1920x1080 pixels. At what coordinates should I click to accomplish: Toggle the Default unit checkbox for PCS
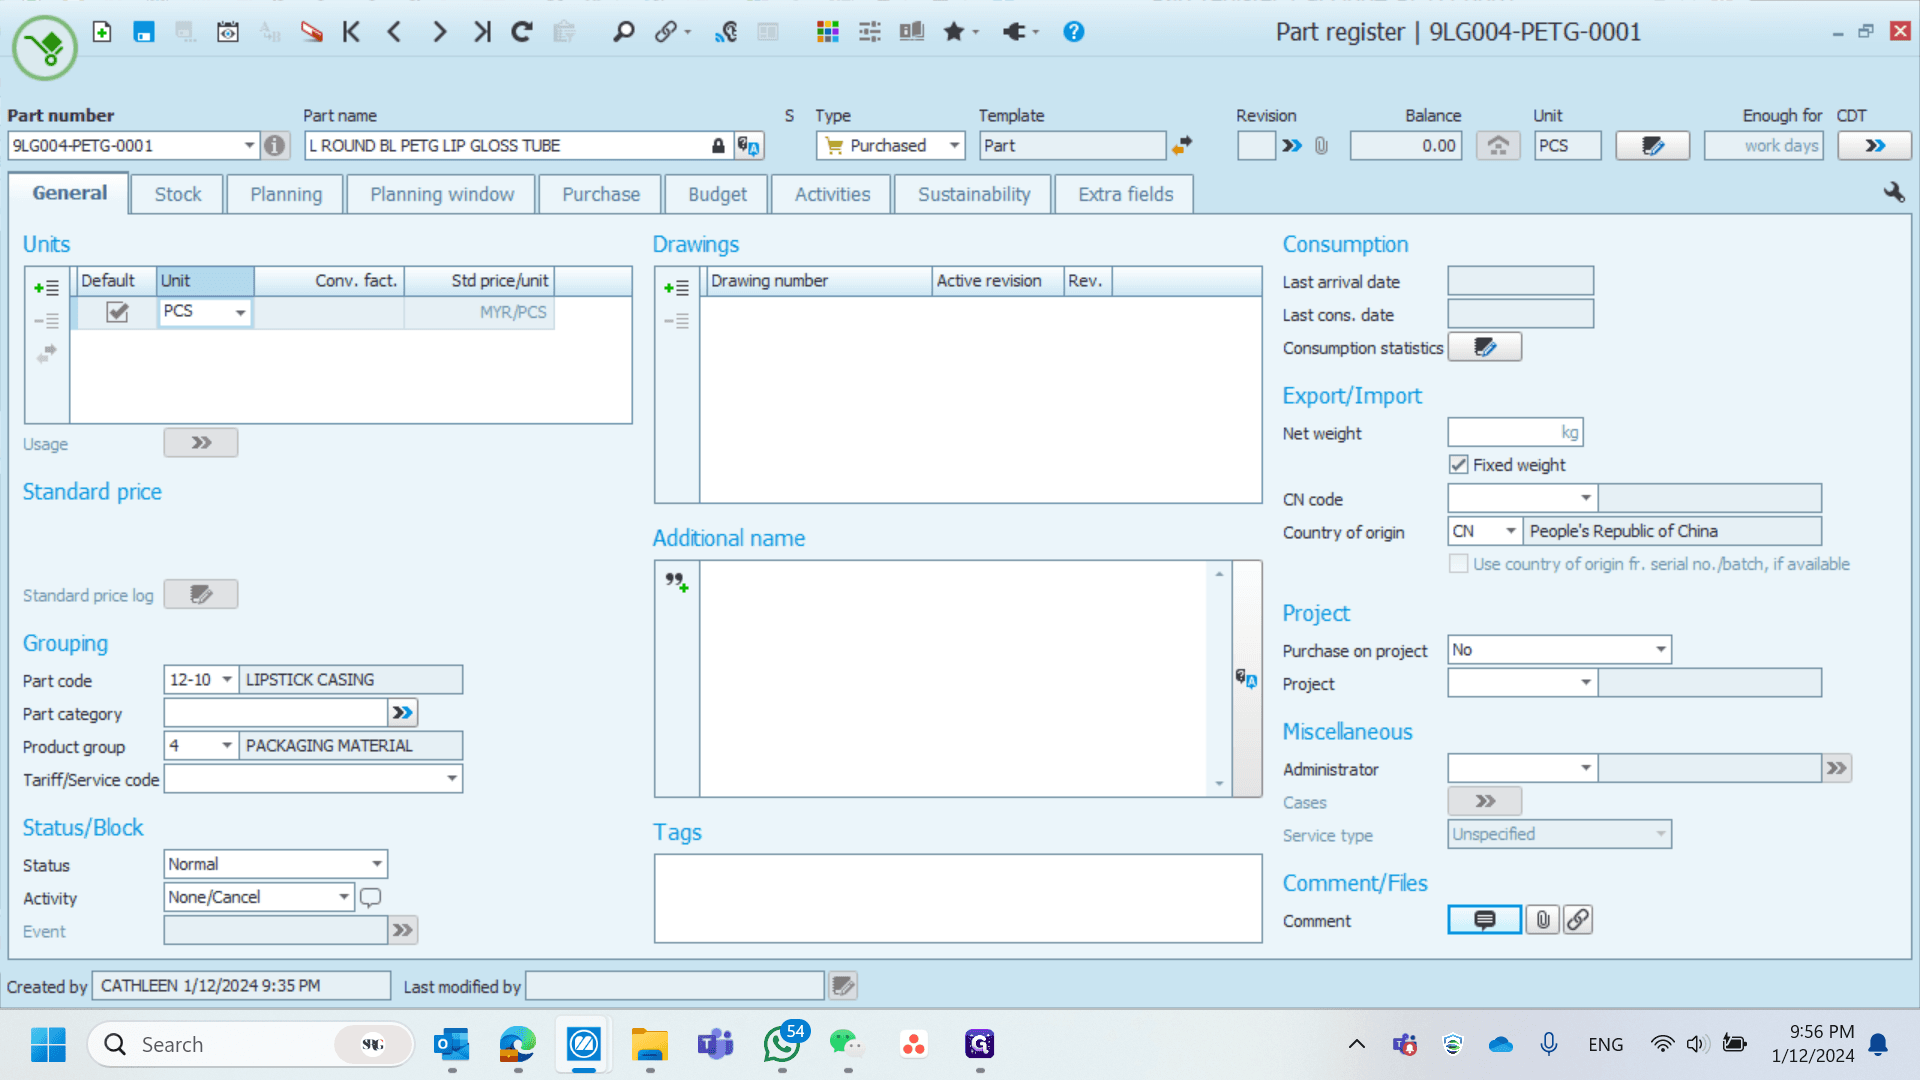117,312
